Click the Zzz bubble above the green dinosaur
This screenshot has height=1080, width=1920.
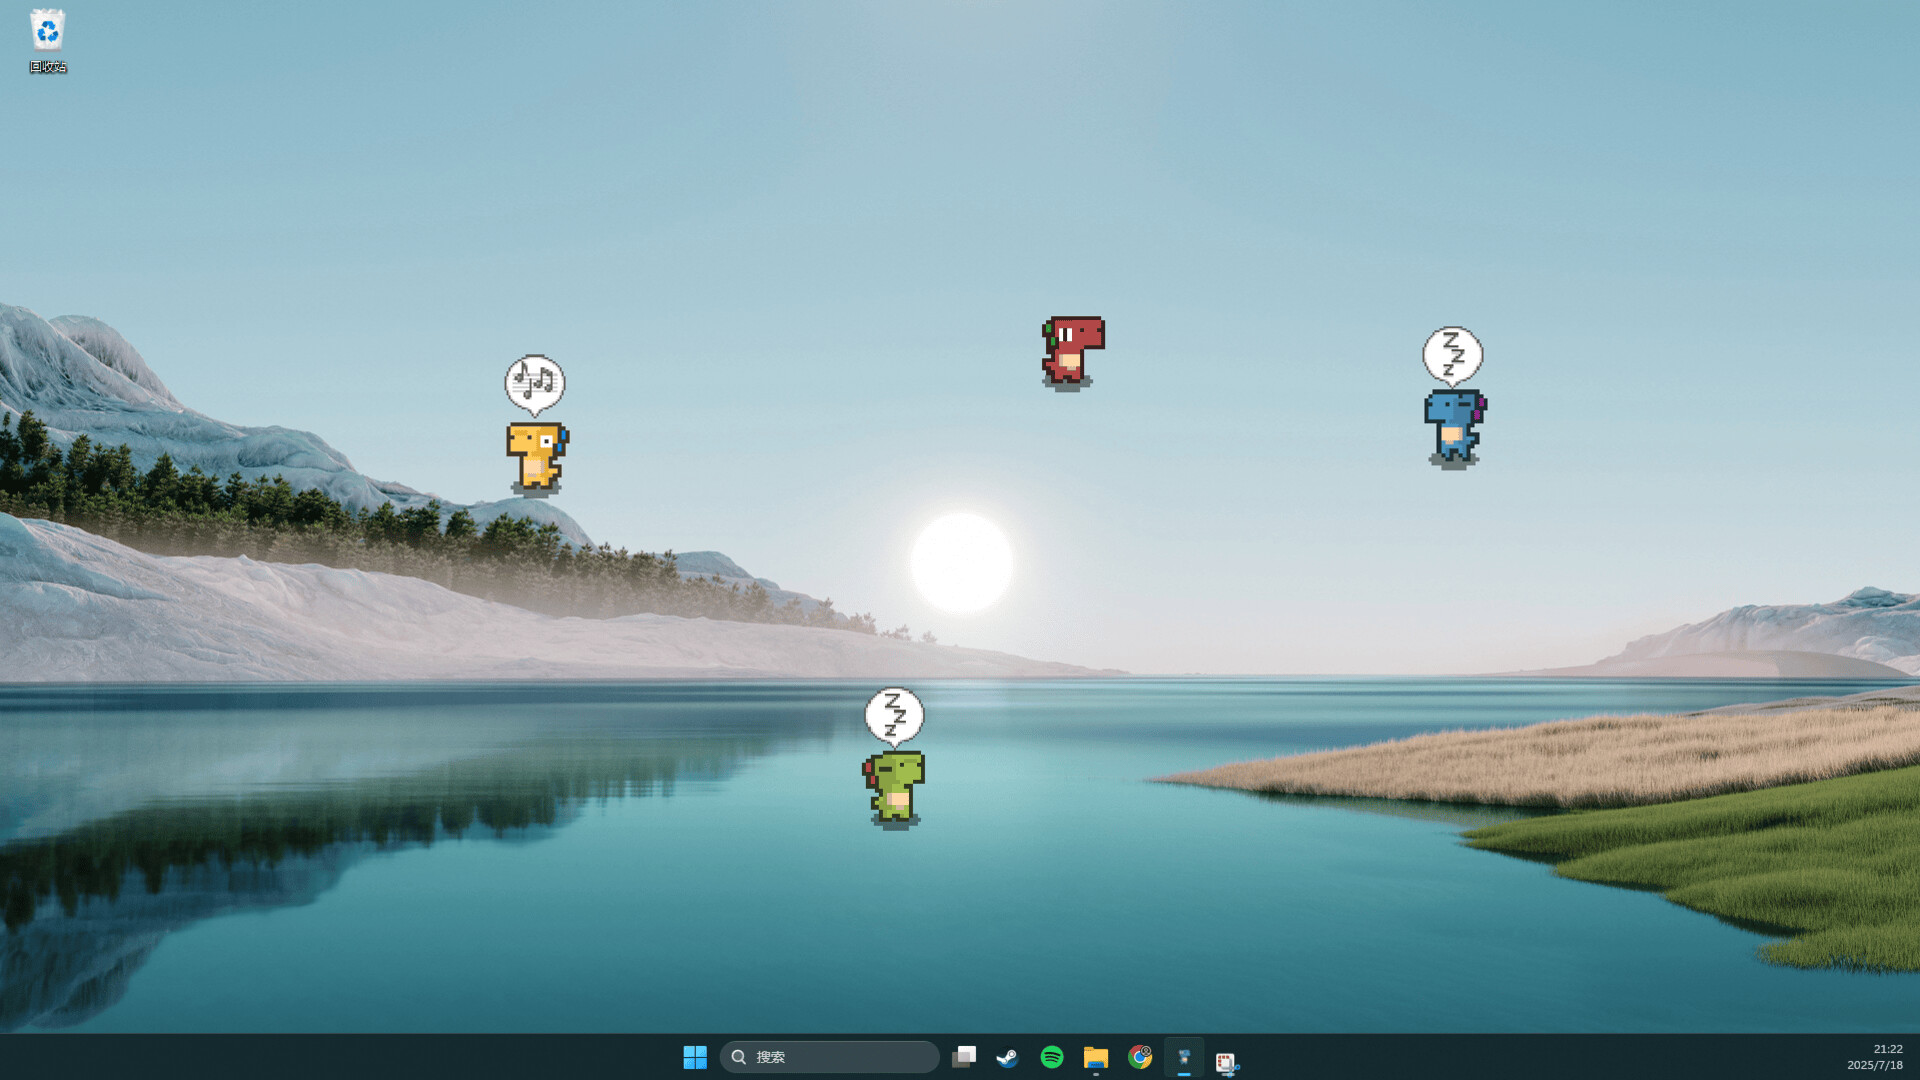tap(894, 715)
